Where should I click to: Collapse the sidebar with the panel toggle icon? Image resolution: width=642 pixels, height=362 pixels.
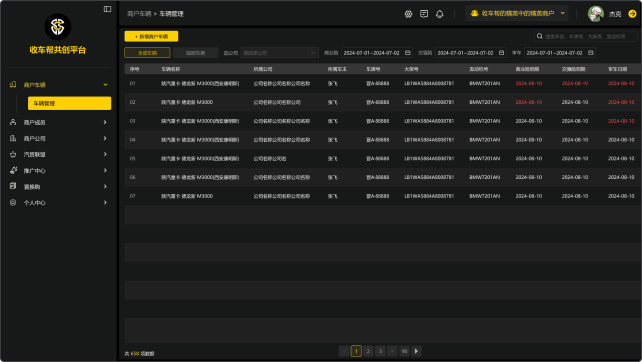point(107,9)
